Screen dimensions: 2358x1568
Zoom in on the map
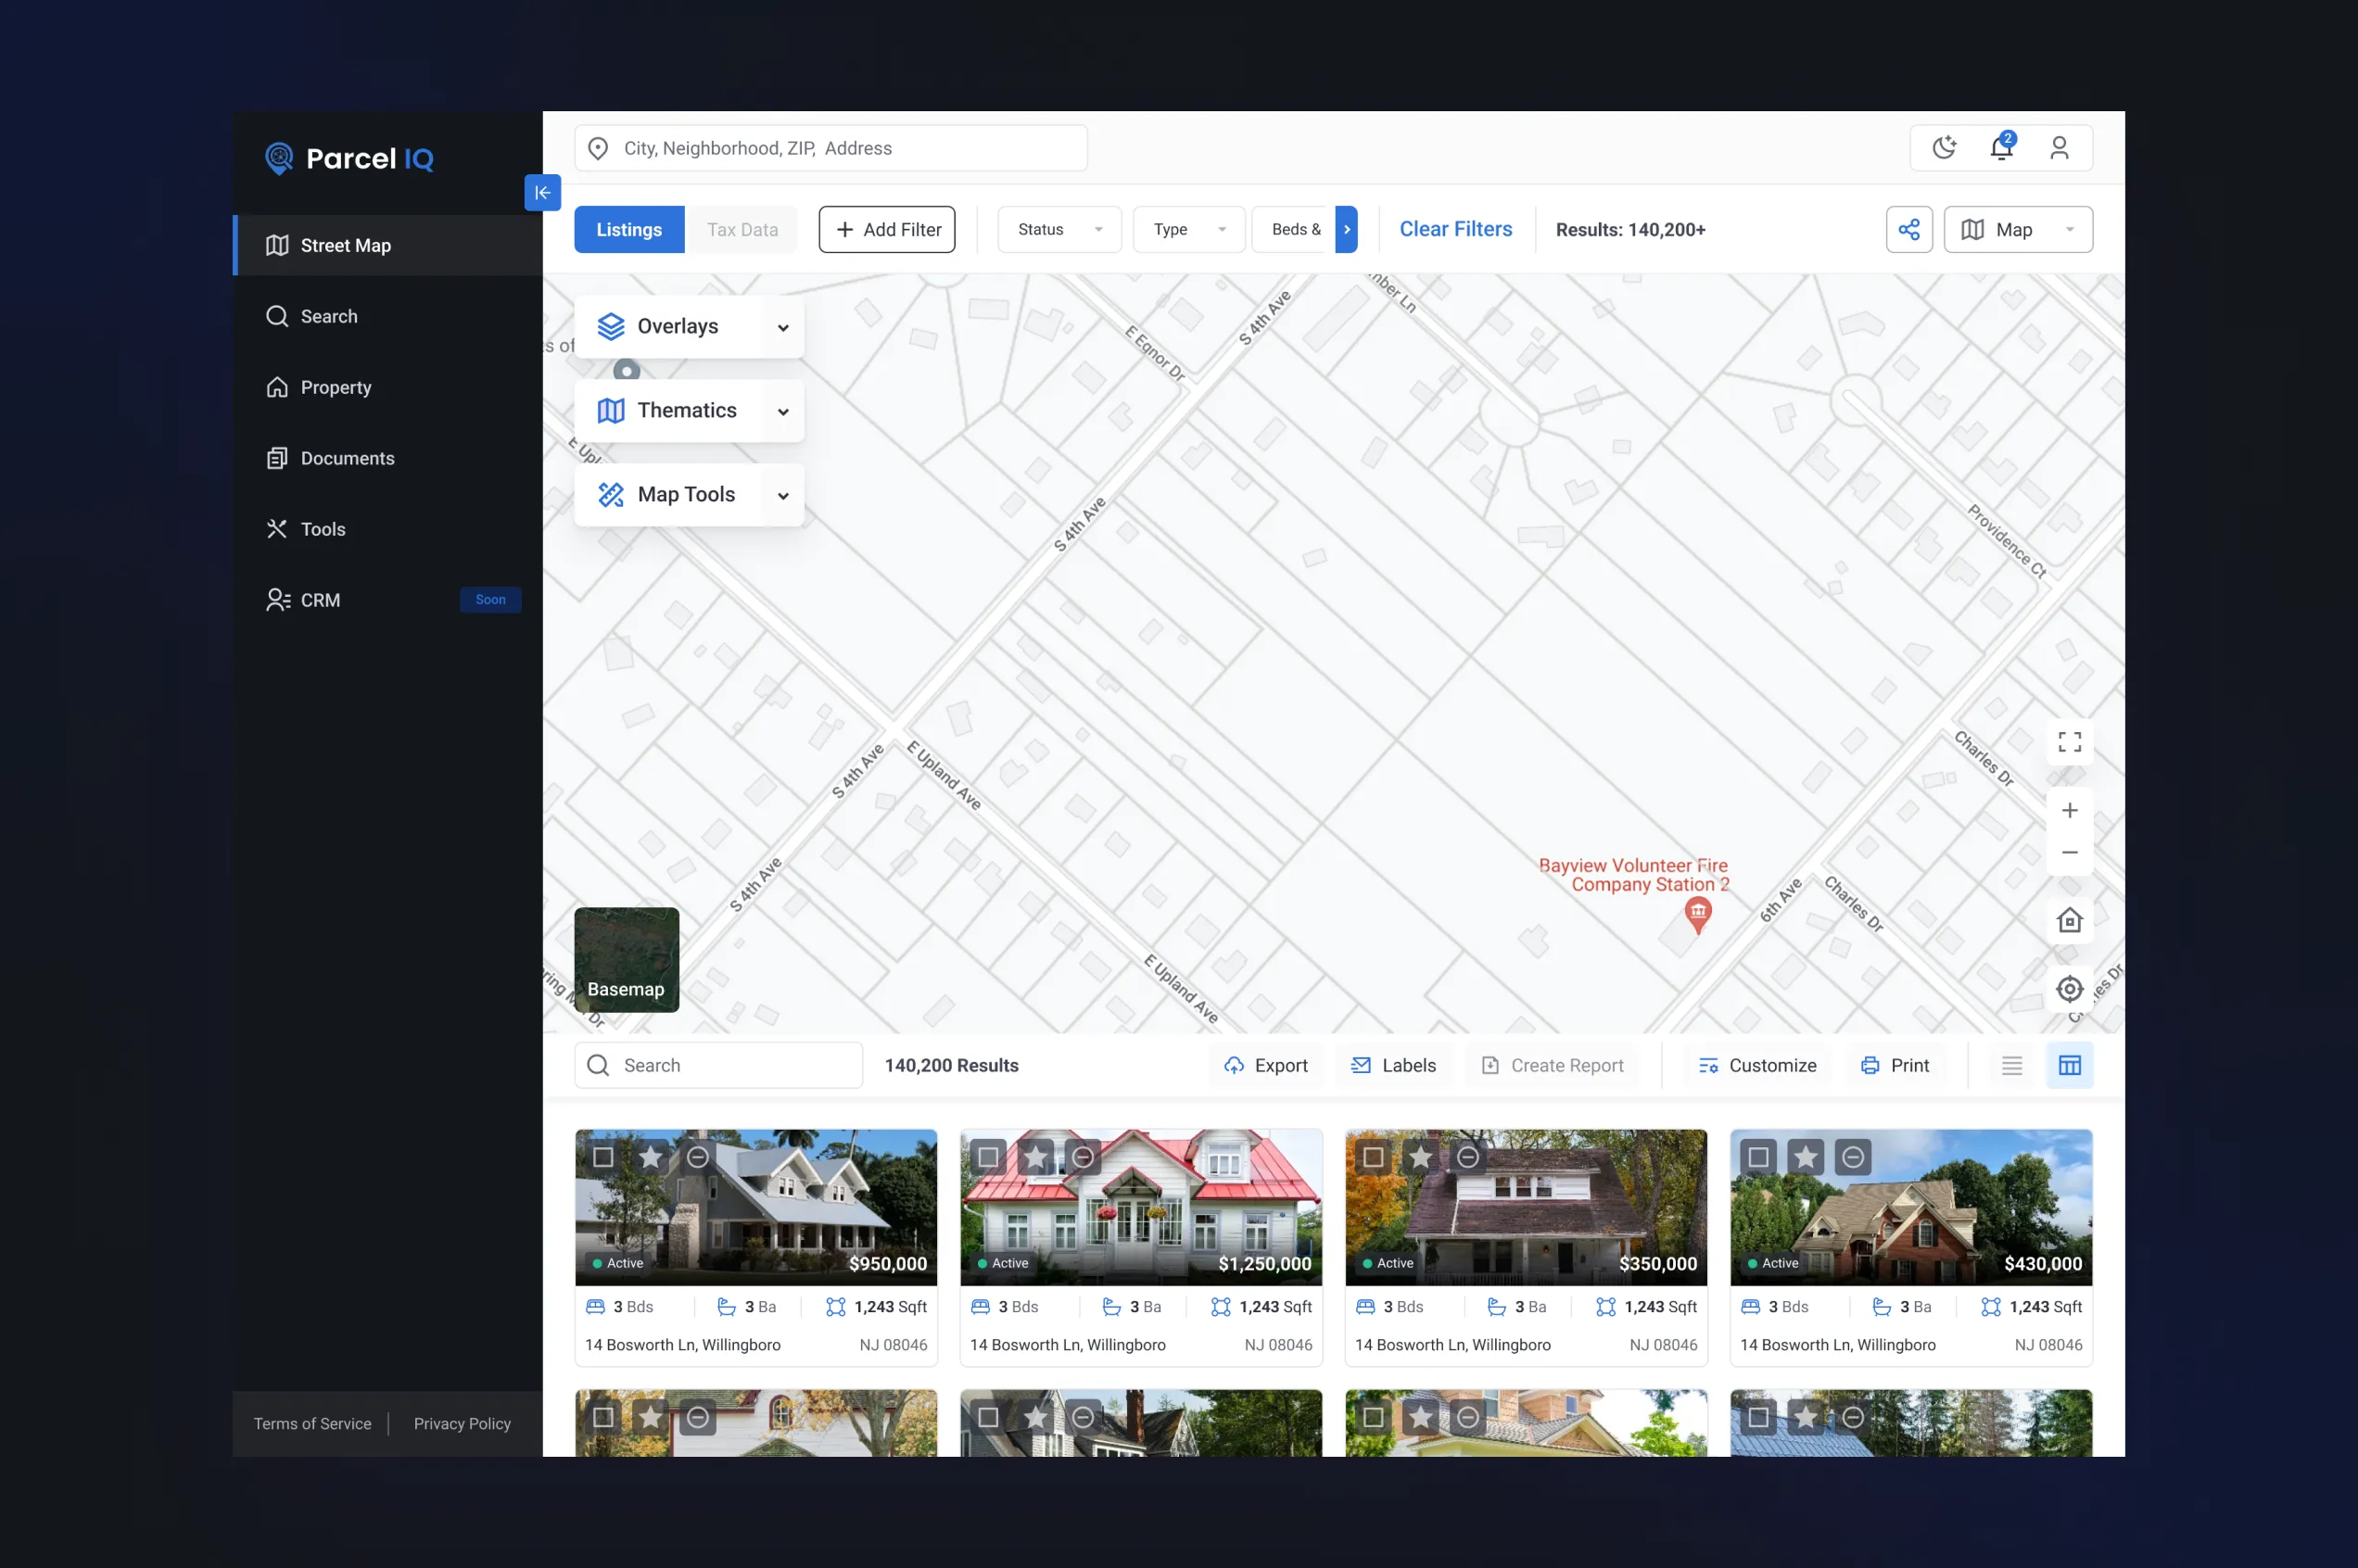2069,810
